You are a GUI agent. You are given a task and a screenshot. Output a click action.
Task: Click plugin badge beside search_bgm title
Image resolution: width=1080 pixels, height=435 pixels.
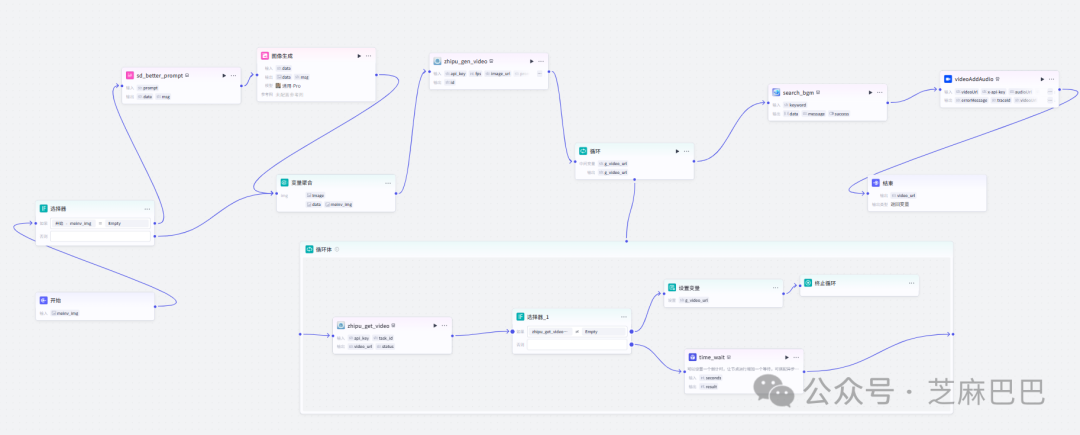(818, 92)
